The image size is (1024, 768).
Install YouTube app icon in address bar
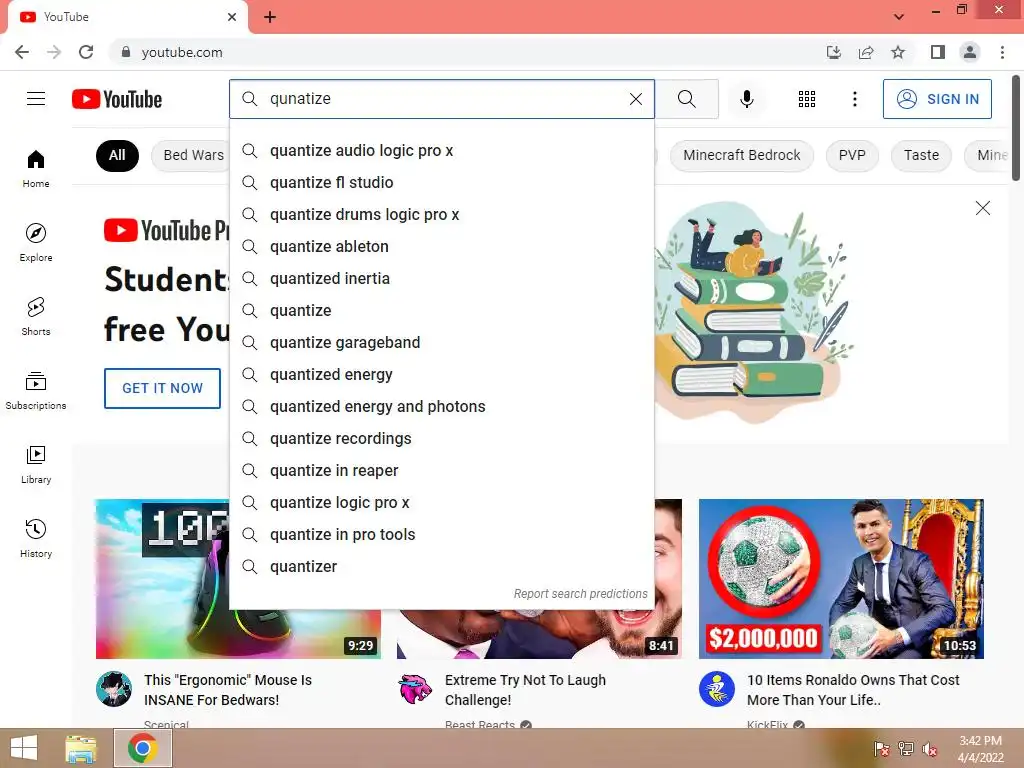tap(833, 52)
